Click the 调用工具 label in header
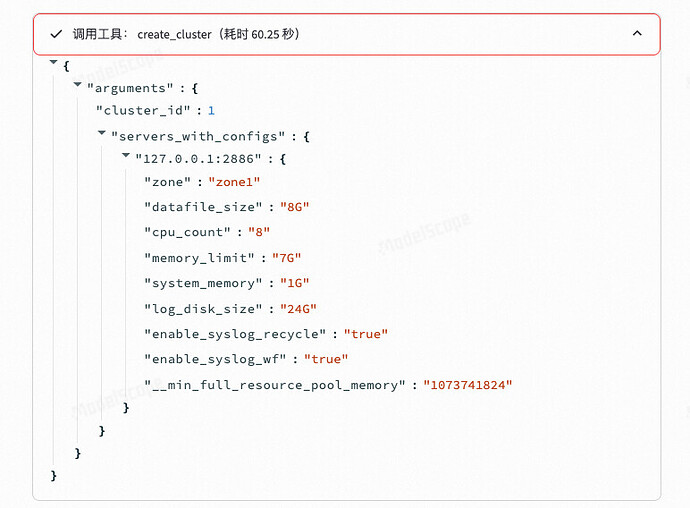Viewport: 690px width, 508px height. pyautogui.click(x=97, y=34)
